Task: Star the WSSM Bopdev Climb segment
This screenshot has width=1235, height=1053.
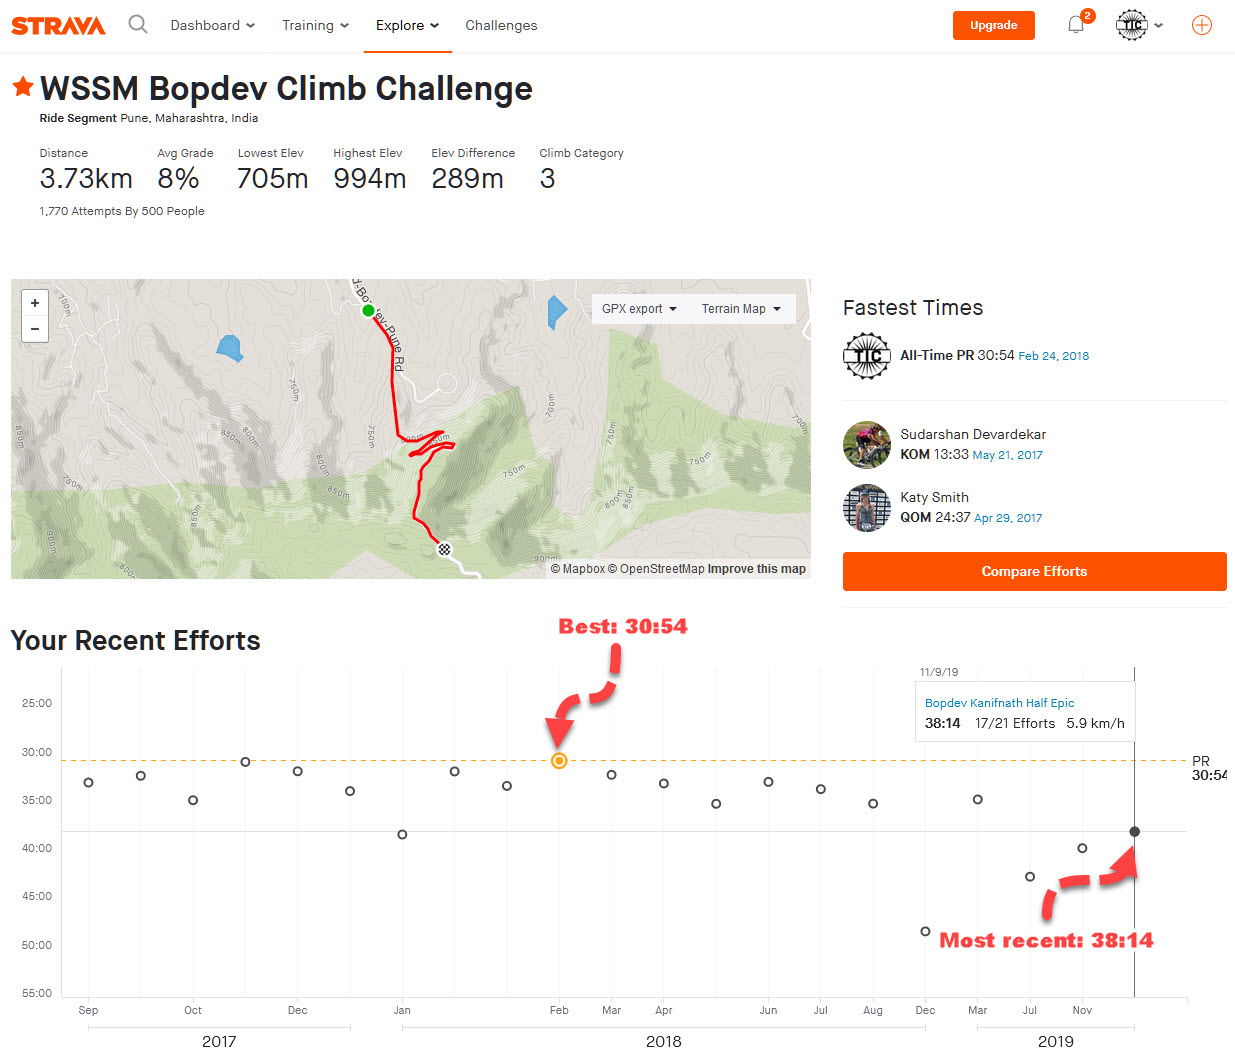Action: pos(23,87)
